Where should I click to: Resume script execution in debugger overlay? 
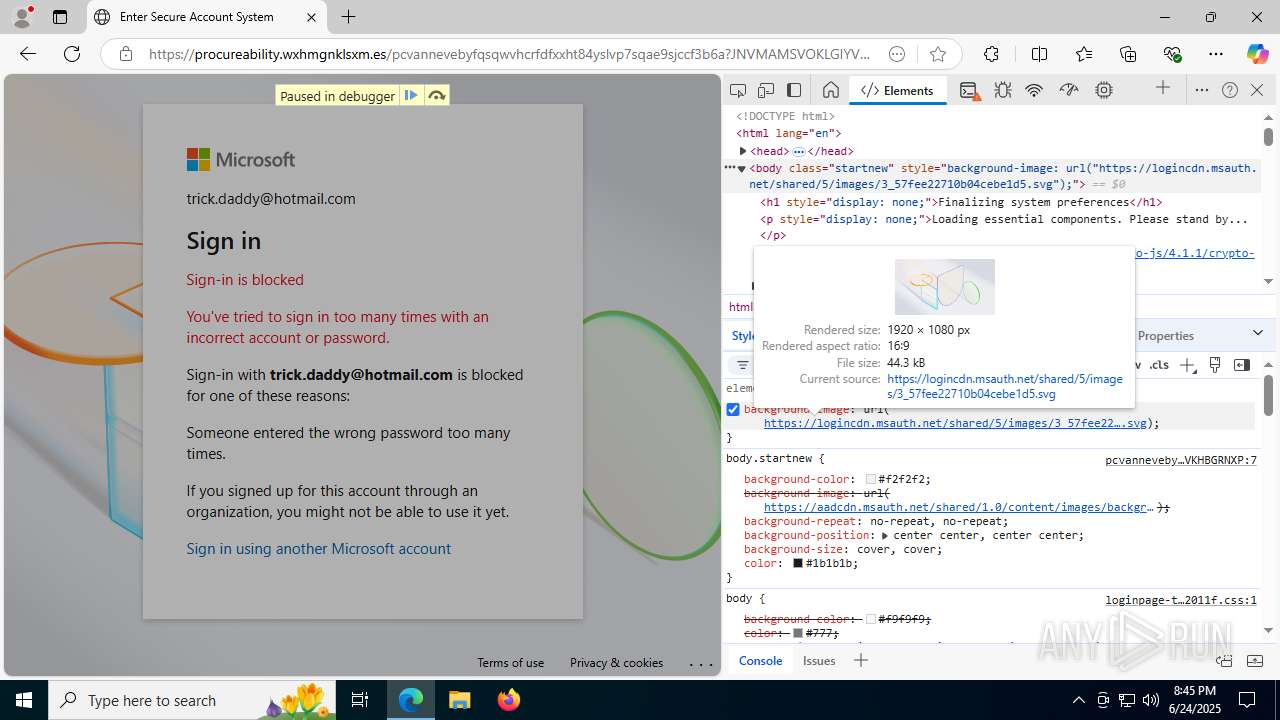click(x=411, y=96)
